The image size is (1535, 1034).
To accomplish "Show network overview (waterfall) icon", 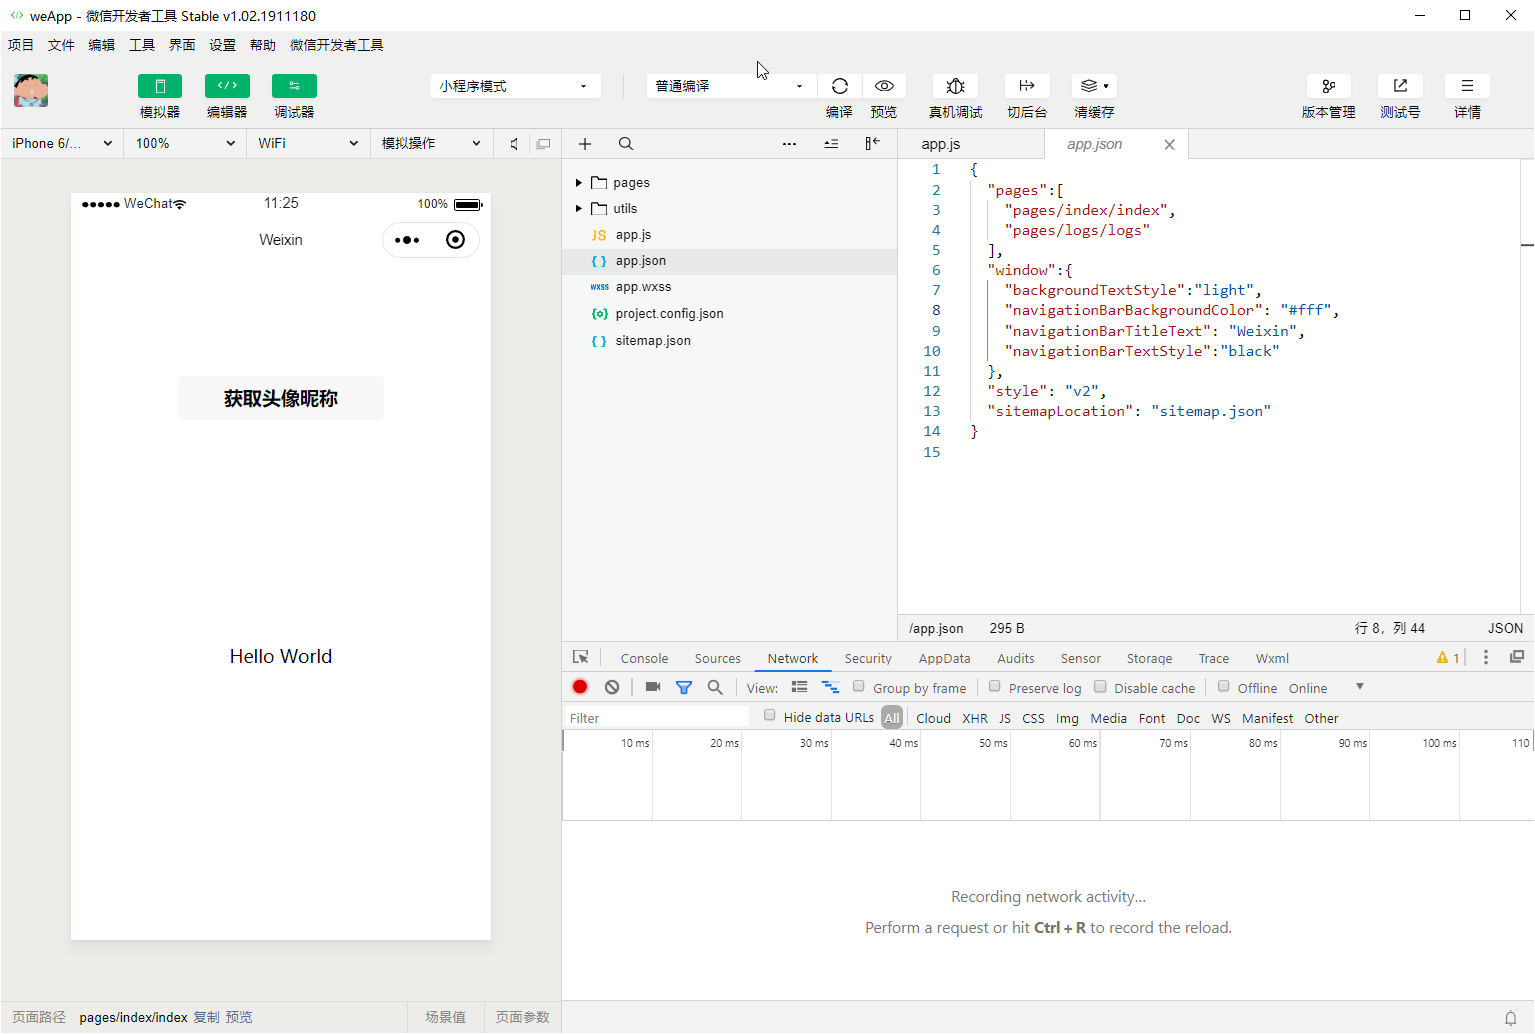I will (x=830, y=687).
